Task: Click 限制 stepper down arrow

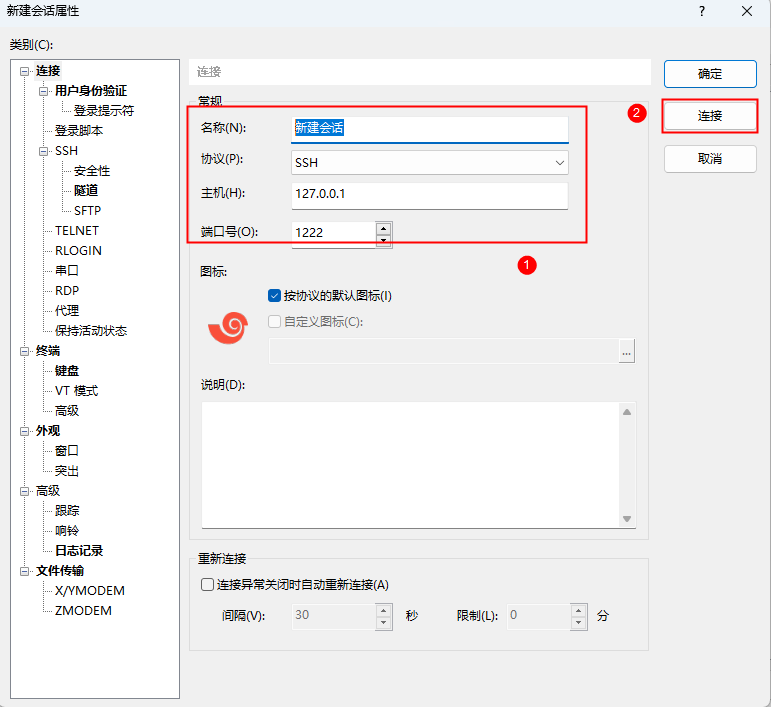Action: [x=579, y=623]
